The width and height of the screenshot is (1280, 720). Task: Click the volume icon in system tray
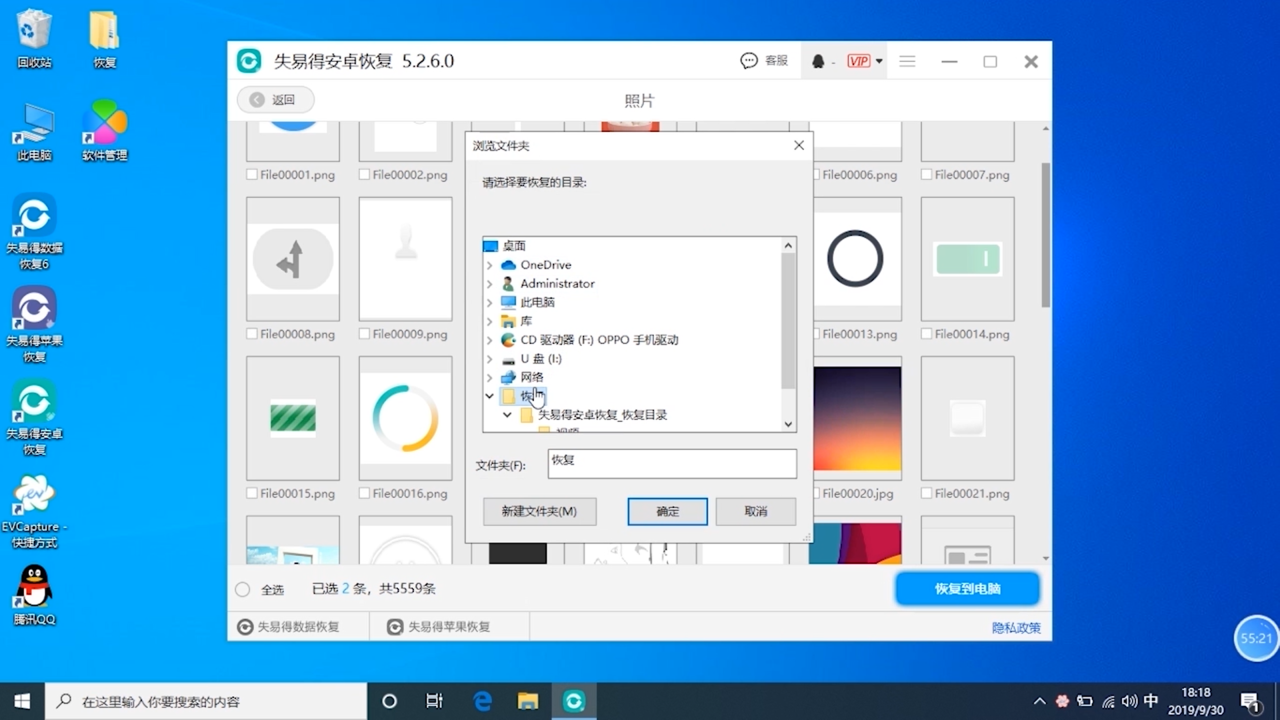(1129, 701)
